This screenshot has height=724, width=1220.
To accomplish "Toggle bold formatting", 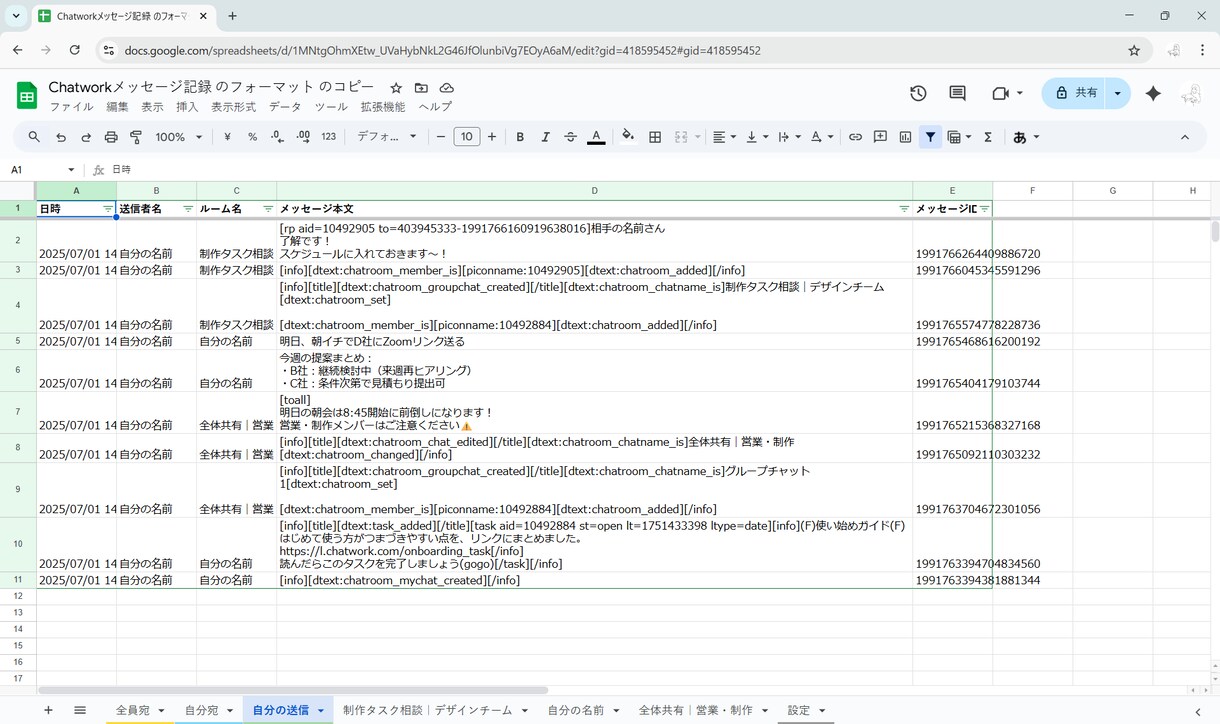I will point(520,137).
